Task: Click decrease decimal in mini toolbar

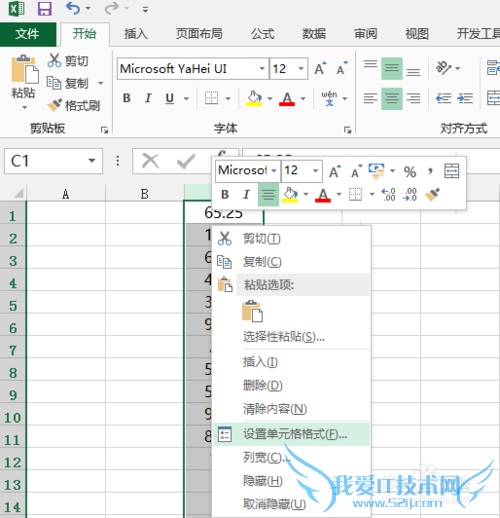Action: (410, 194)
